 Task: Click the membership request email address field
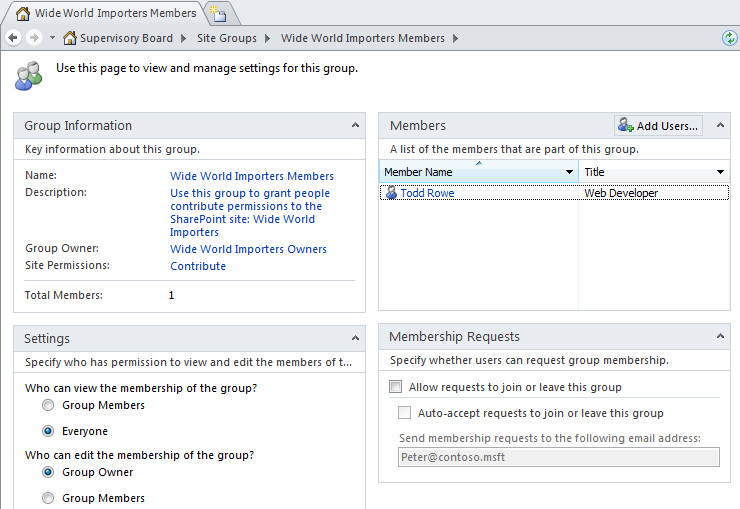(x=559, y=457)
